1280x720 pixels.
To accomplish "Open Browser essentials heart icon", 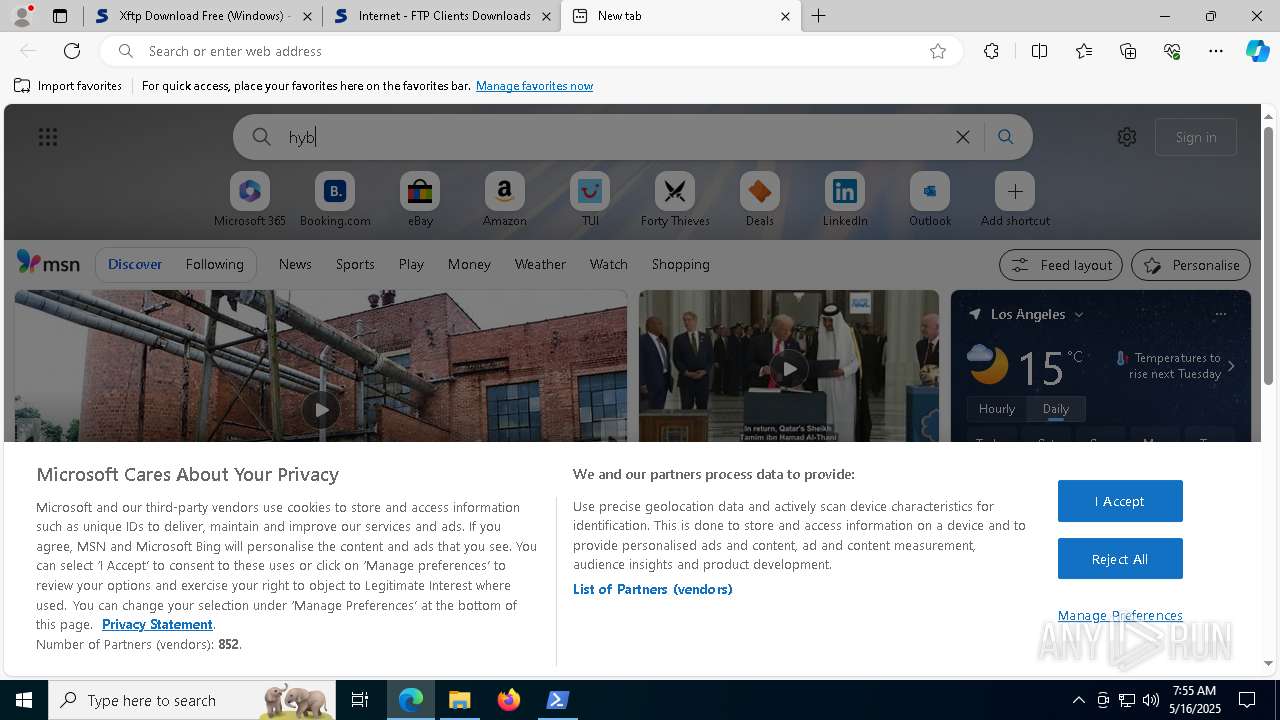I will (x=1172, y=51).
